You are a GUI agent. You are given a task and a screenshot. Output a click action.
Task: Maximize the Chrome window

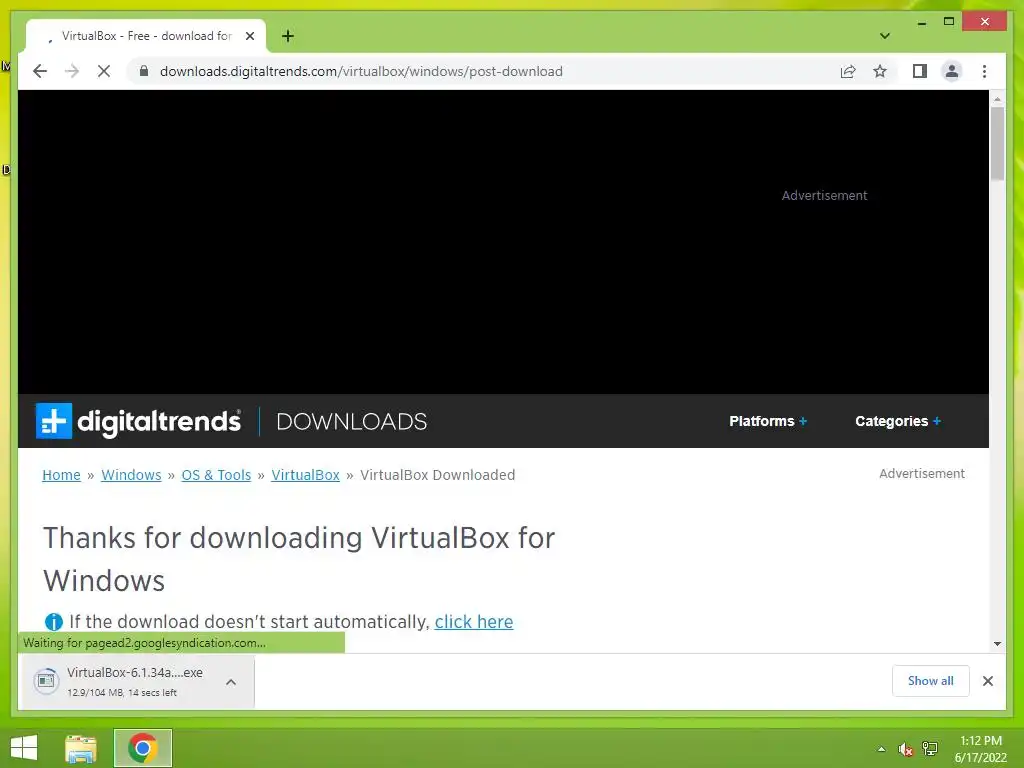(x=949, y=22)
